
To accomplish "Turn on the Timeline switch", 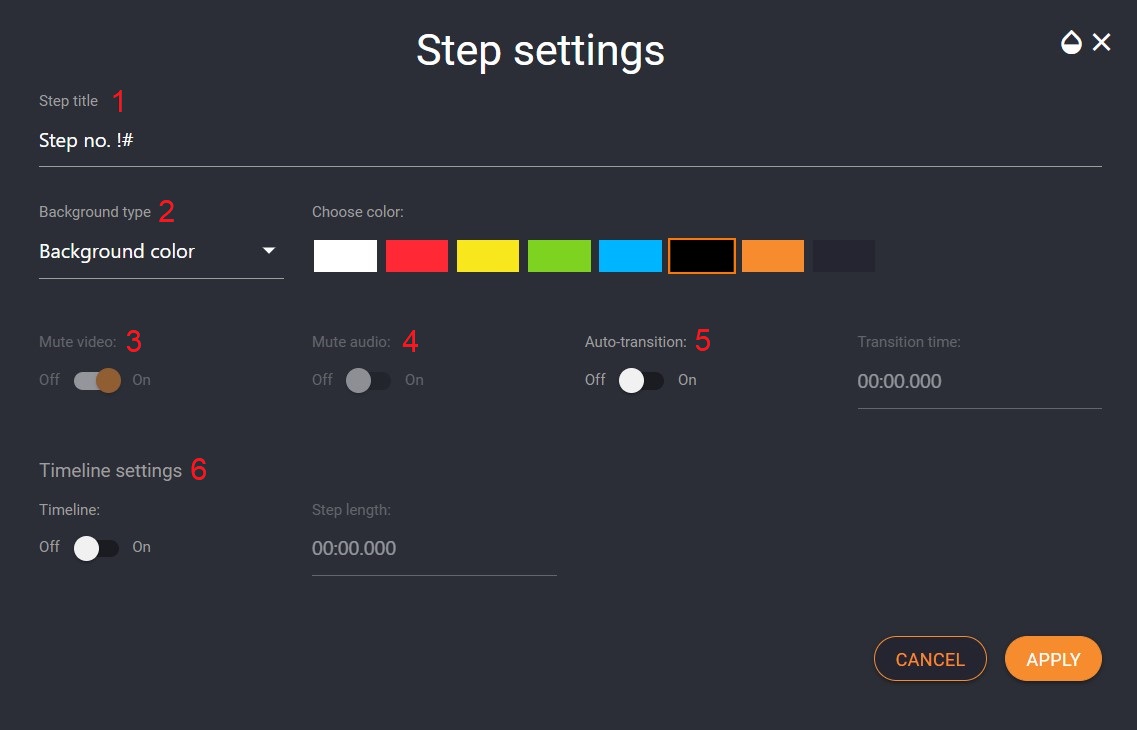I will (x=96, y=547).
